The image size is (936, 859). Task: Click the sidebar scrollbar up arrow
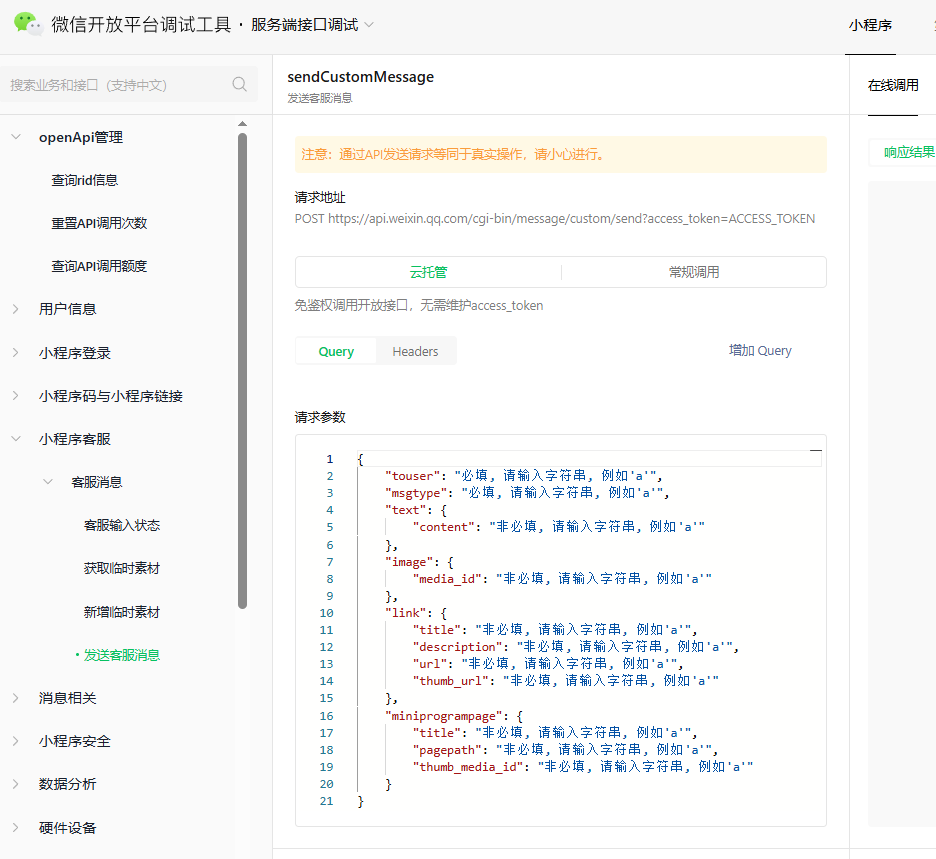point(242,124)
